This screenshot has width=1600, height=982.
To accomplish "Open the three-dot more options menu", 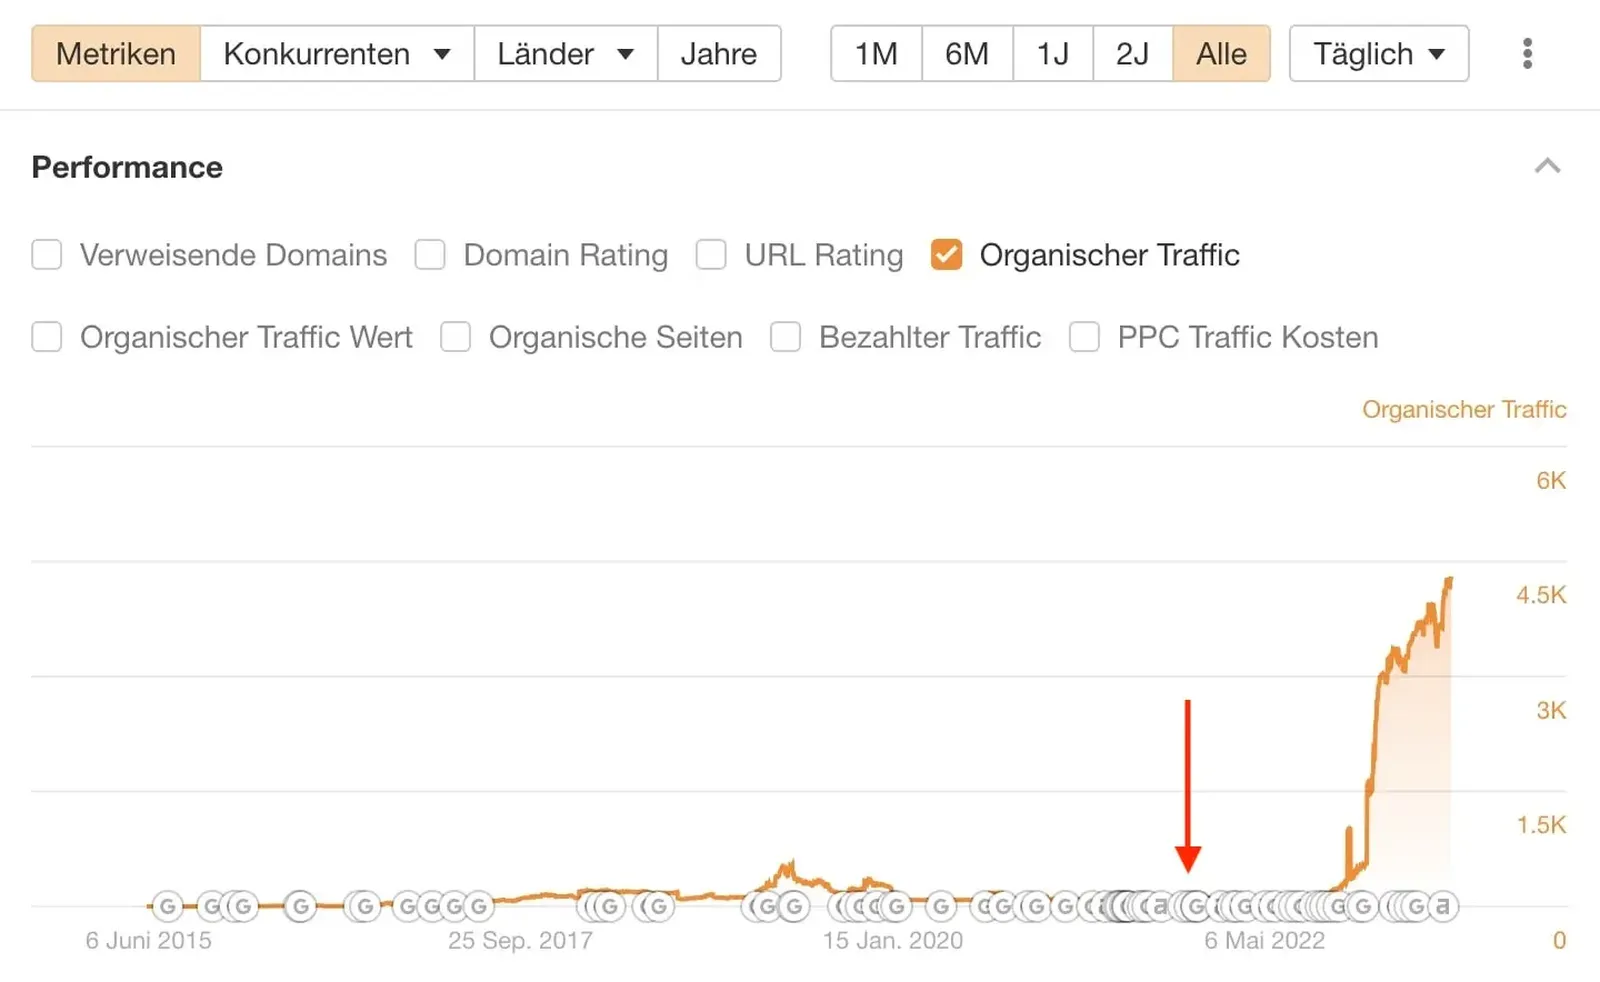I will (1527, 54).
